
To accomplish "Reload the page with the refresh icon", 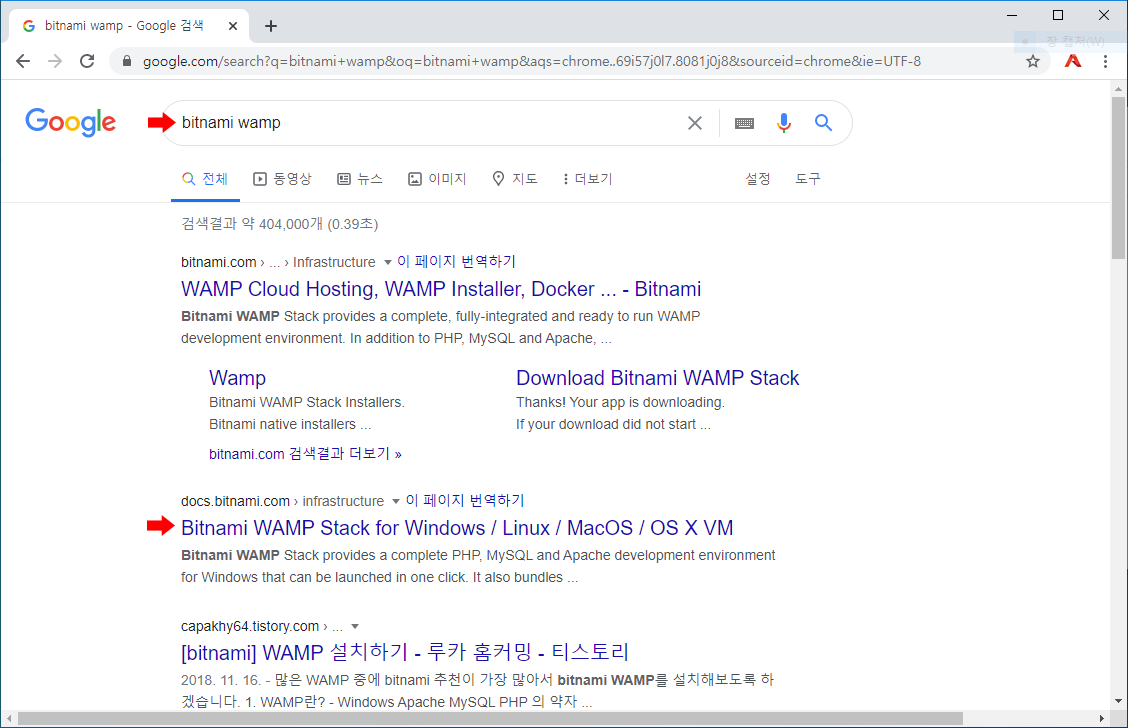I will (x=87, y=61).
